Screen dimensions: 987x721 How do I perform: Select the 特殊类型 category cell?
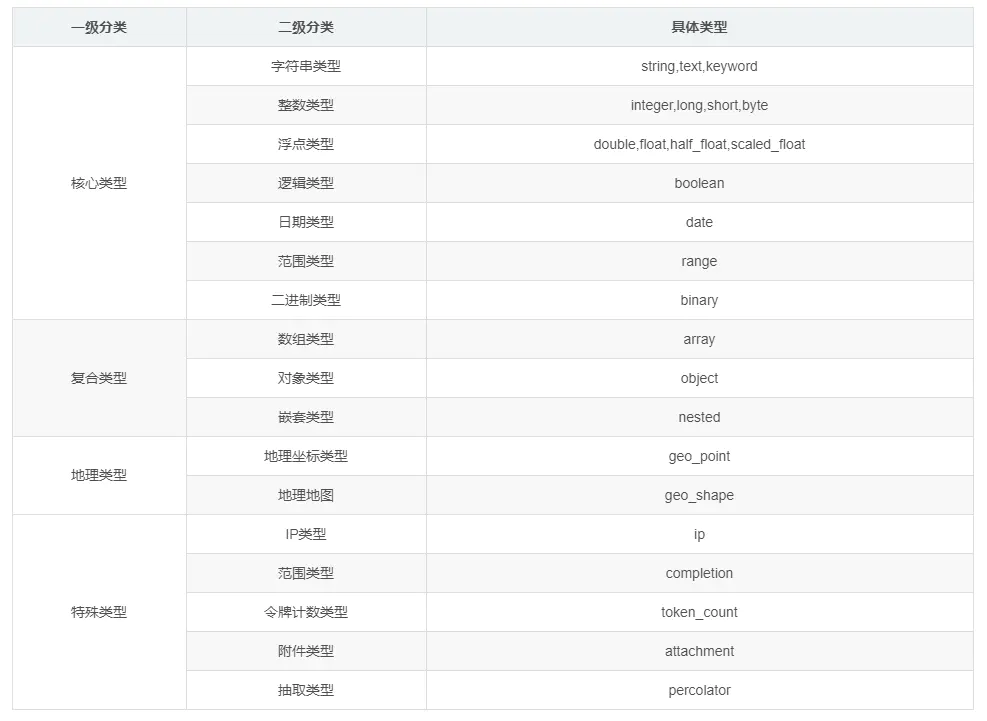point(97,612)
